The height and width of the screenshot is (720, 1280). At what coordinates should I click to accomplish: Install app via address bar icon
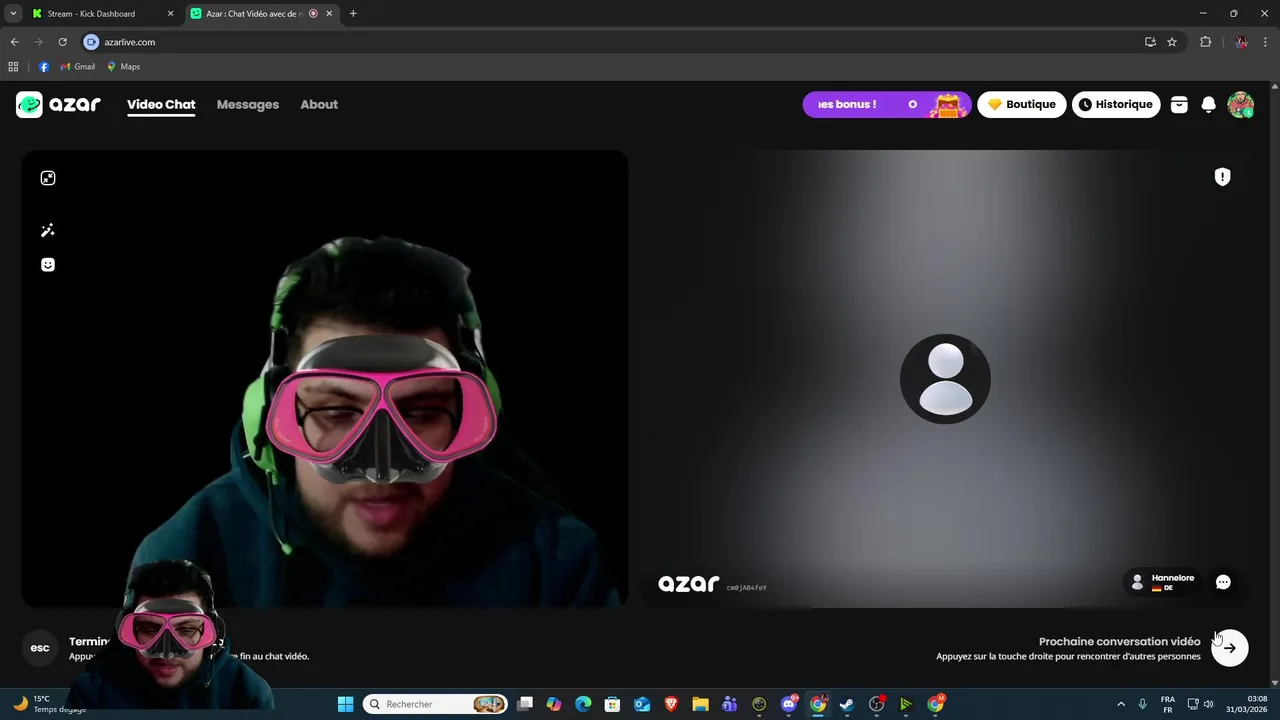(x=1150, y=42)
